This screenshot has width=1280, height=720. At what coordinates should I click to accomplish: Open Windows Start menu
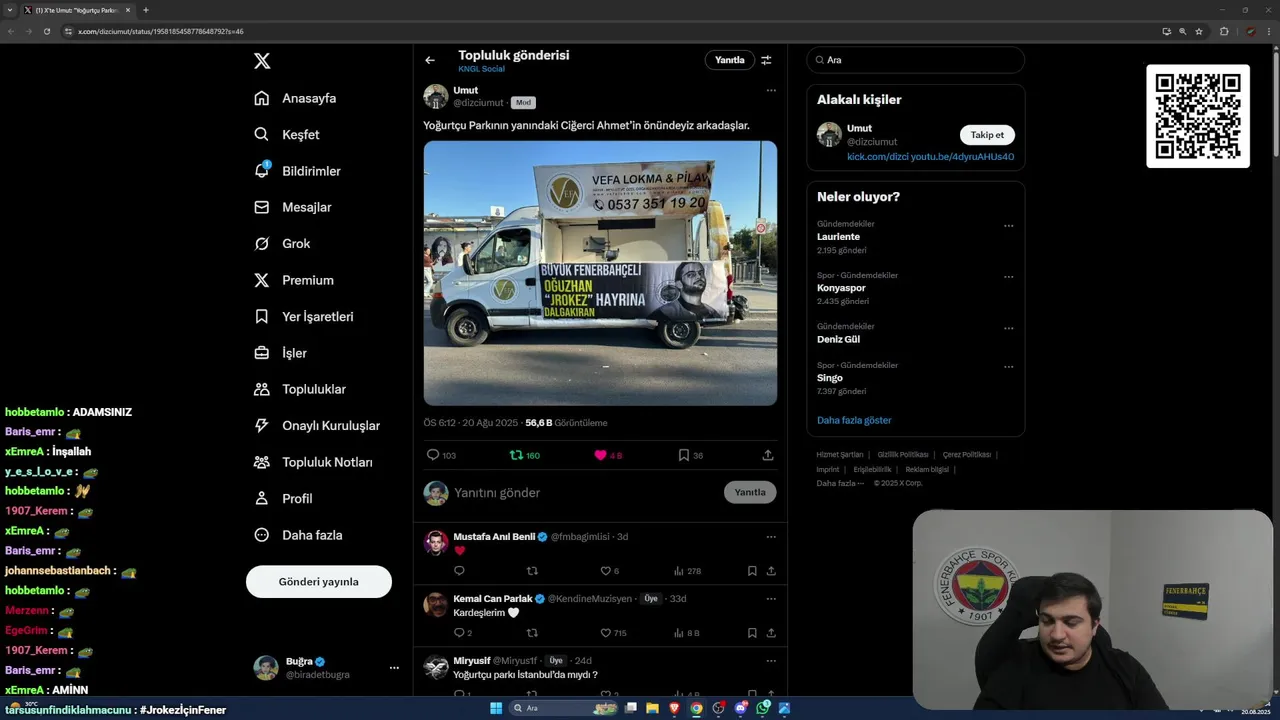[x=495, y=708]
